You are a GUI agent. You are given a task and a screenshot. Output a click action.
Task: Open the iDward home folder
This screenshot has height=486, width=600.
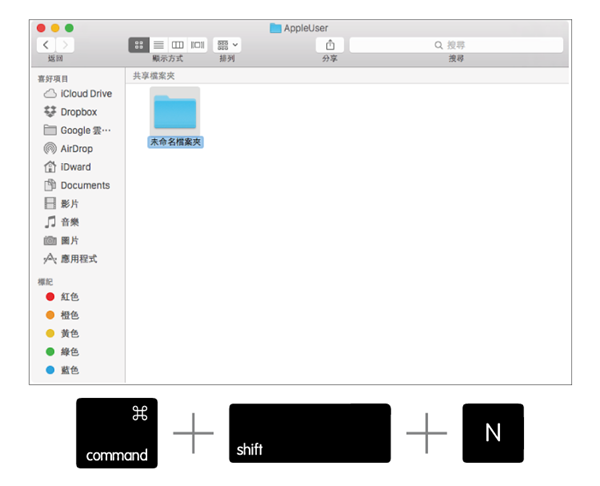(67, 167)
